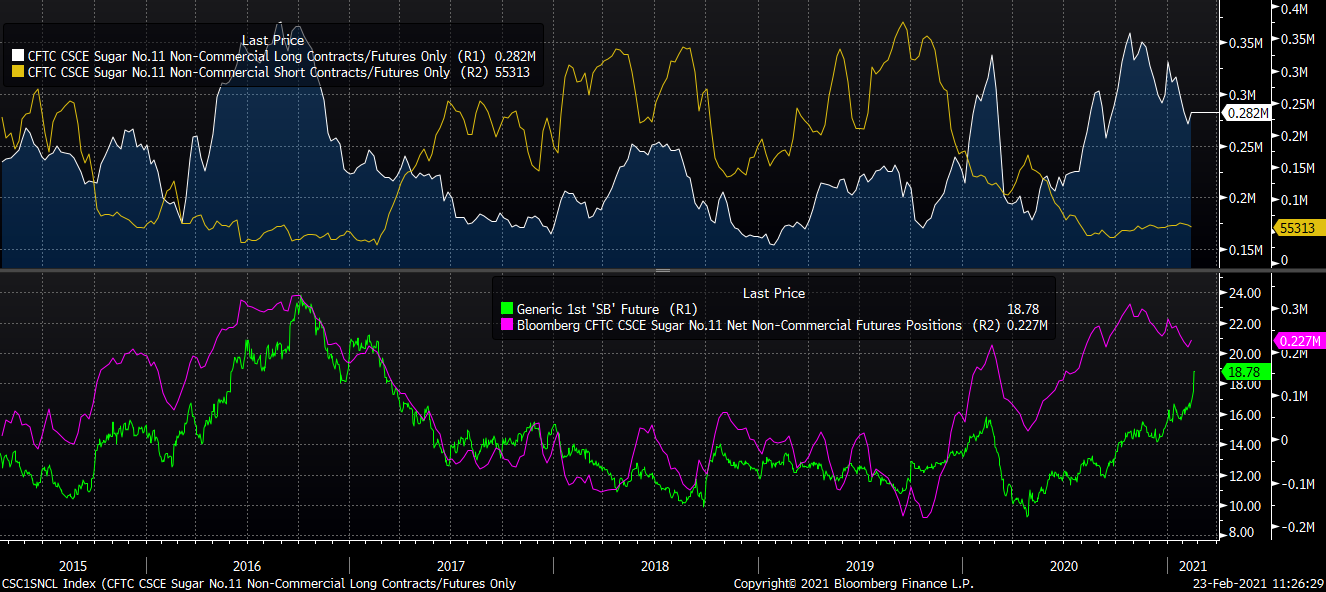Click the white 0.282M last-value tag
The height and width of the screenshot is (592, 1326).
tap(1246, 113)
